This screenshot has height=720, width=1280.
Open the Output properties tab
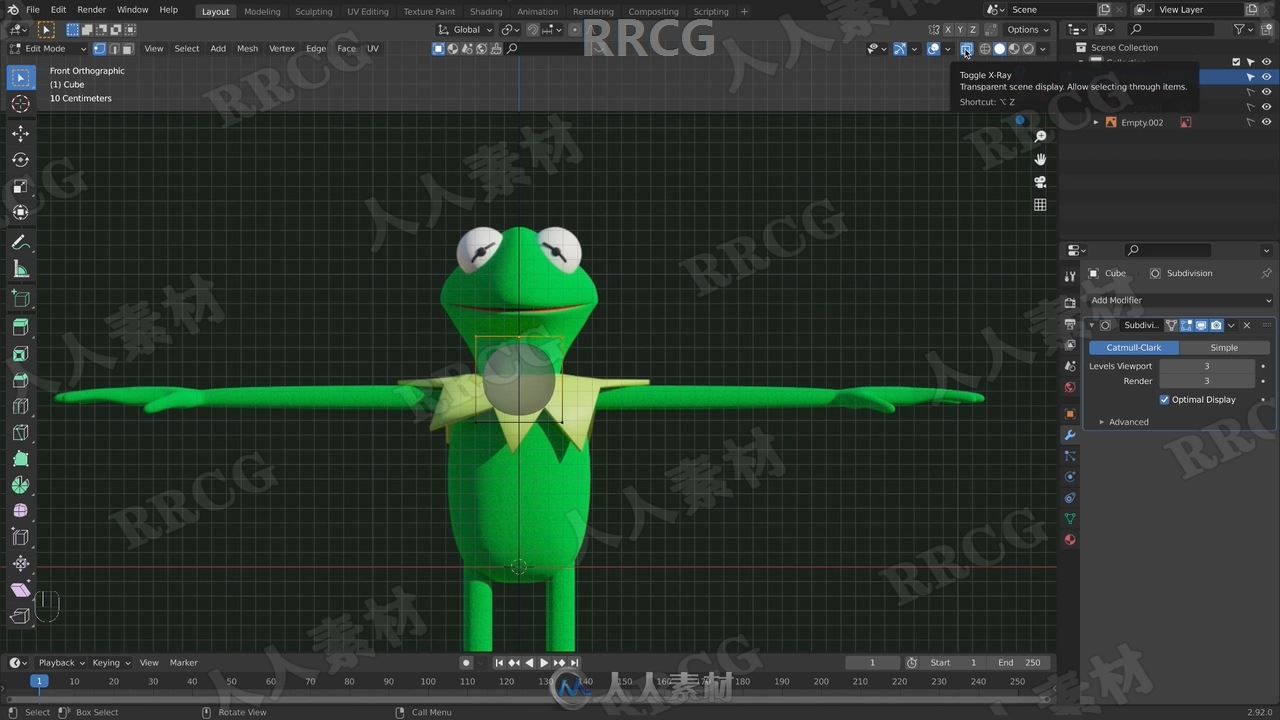[x=1070, y=324]
